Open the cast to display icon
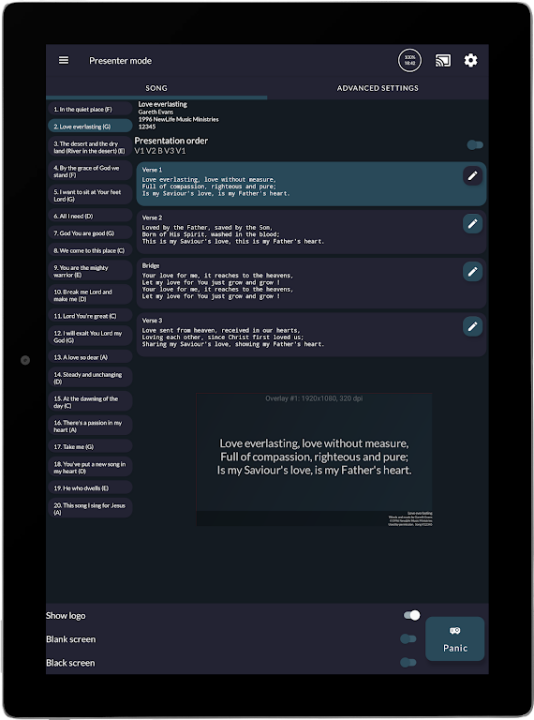 pos(443,60)
